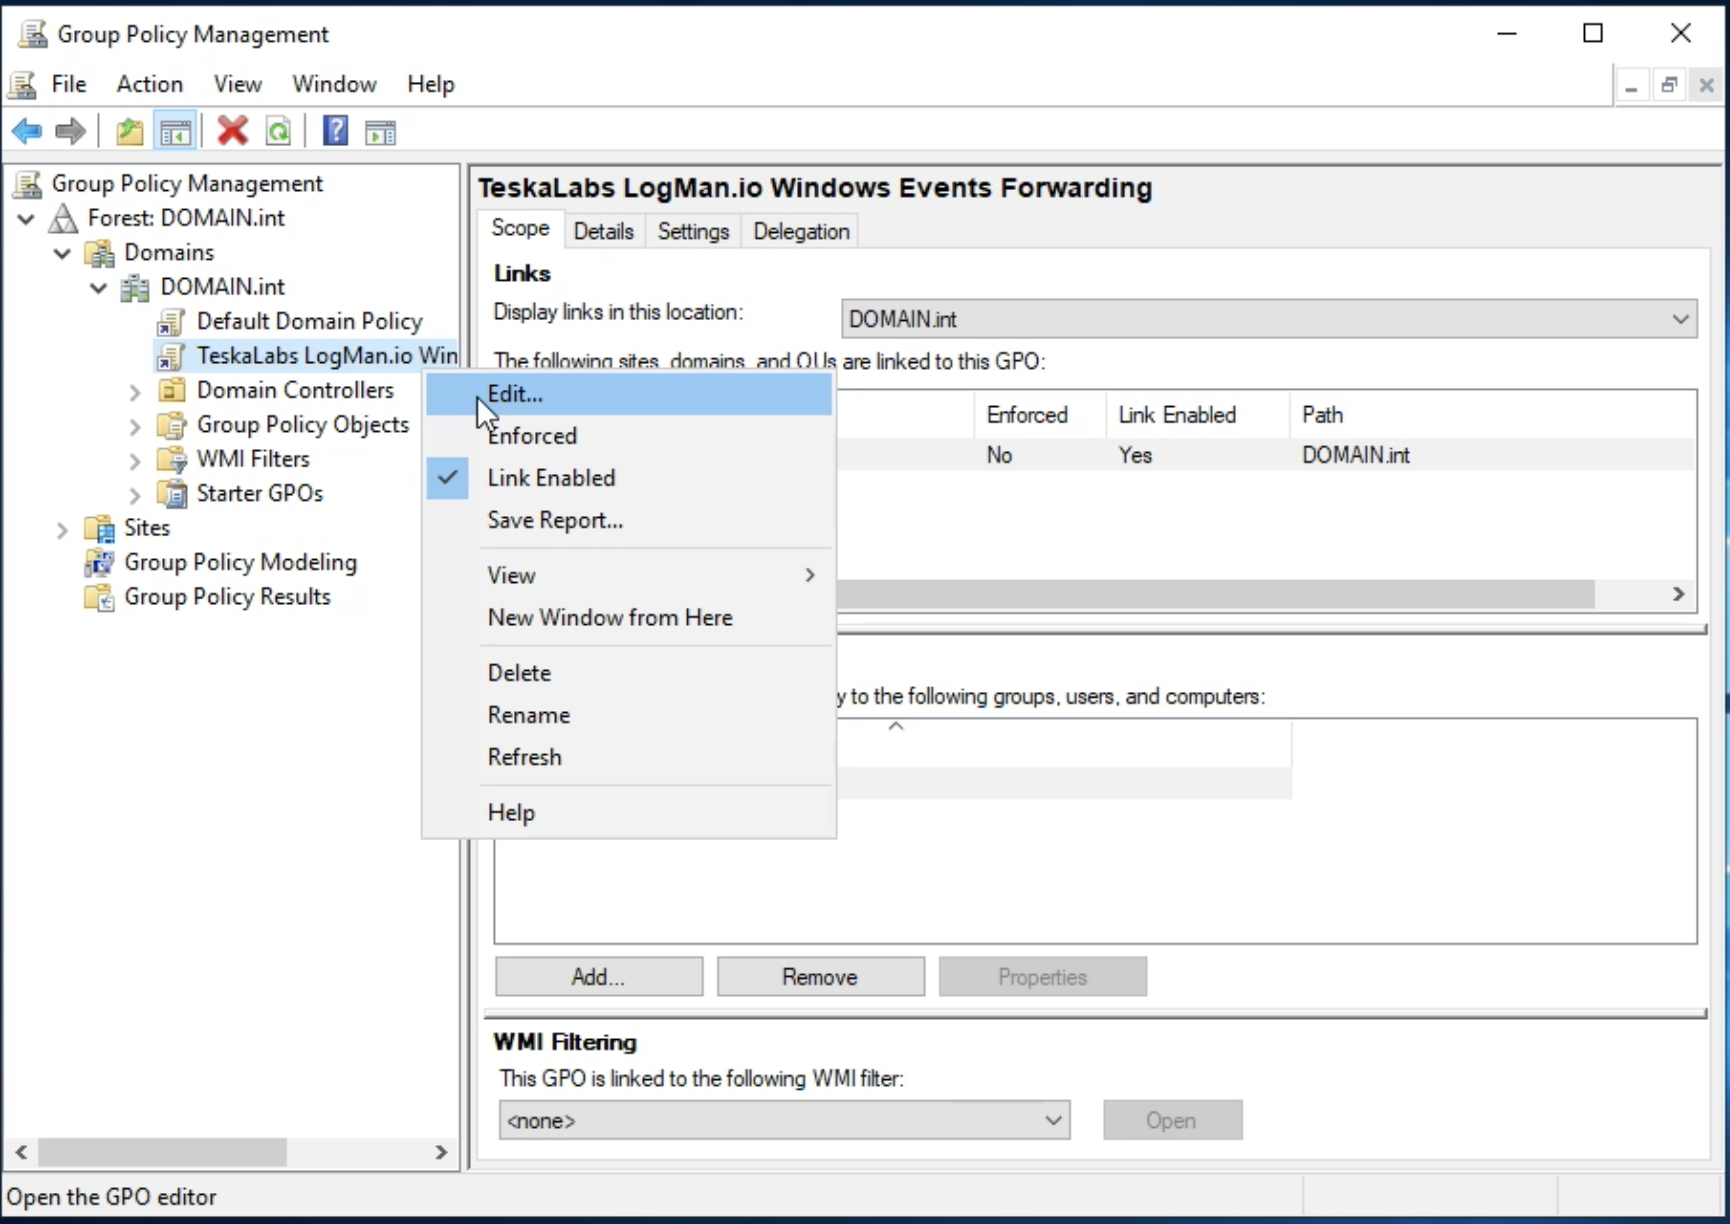Image resolution: width=1730 pixels, height=1224 pixels.
Task: Toggle Link Enabled in context menu
Action: click(629, 478)
